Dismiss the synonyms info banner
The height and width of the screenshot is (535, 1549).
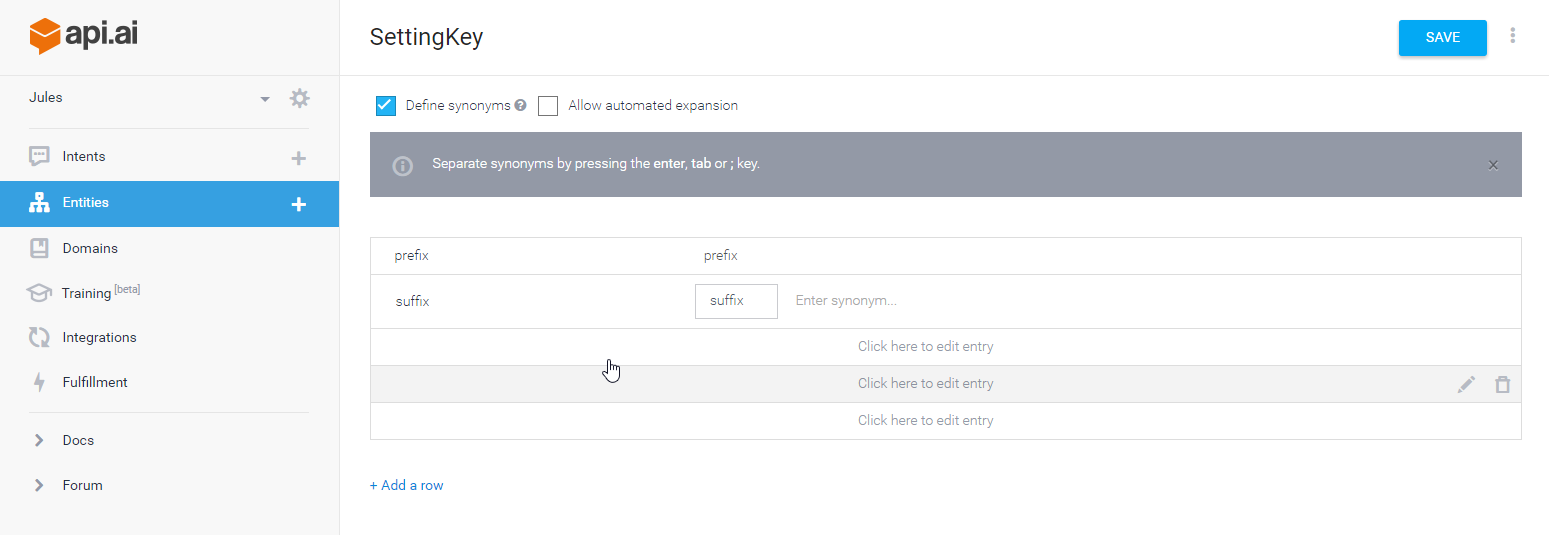(x=1493, y=165)
